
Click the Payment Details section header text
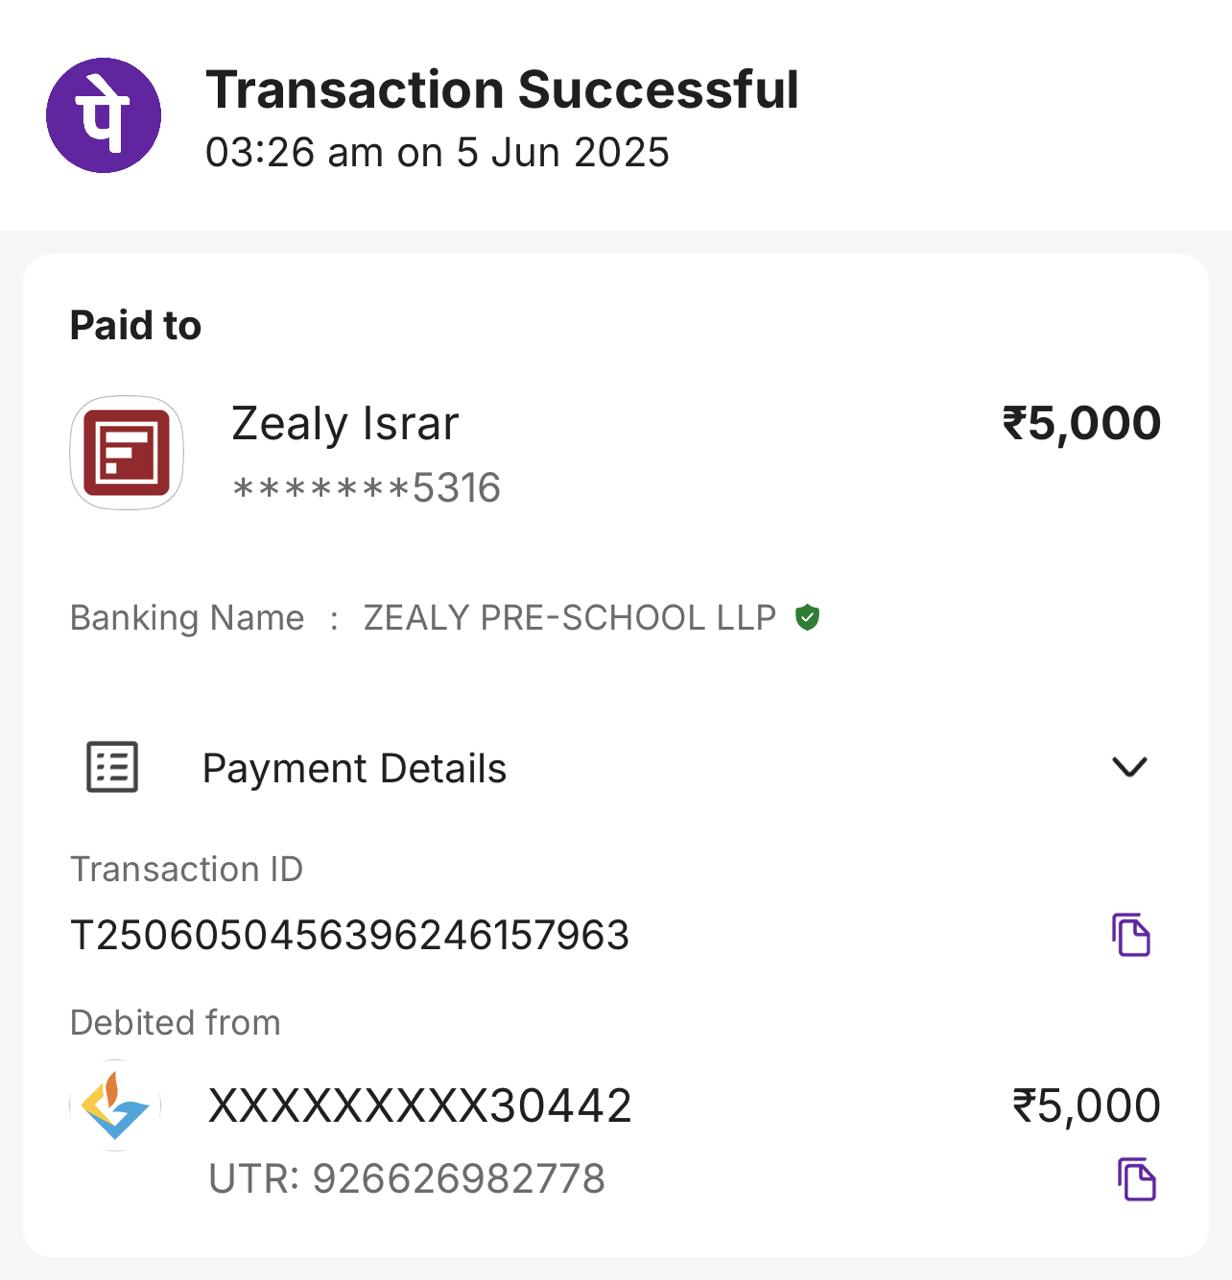[354, 768]
